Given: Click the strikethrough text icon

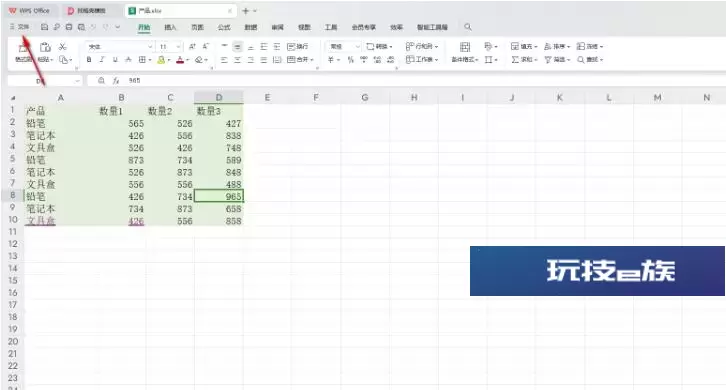Looking at the screenshot, I should pos(128,60).
